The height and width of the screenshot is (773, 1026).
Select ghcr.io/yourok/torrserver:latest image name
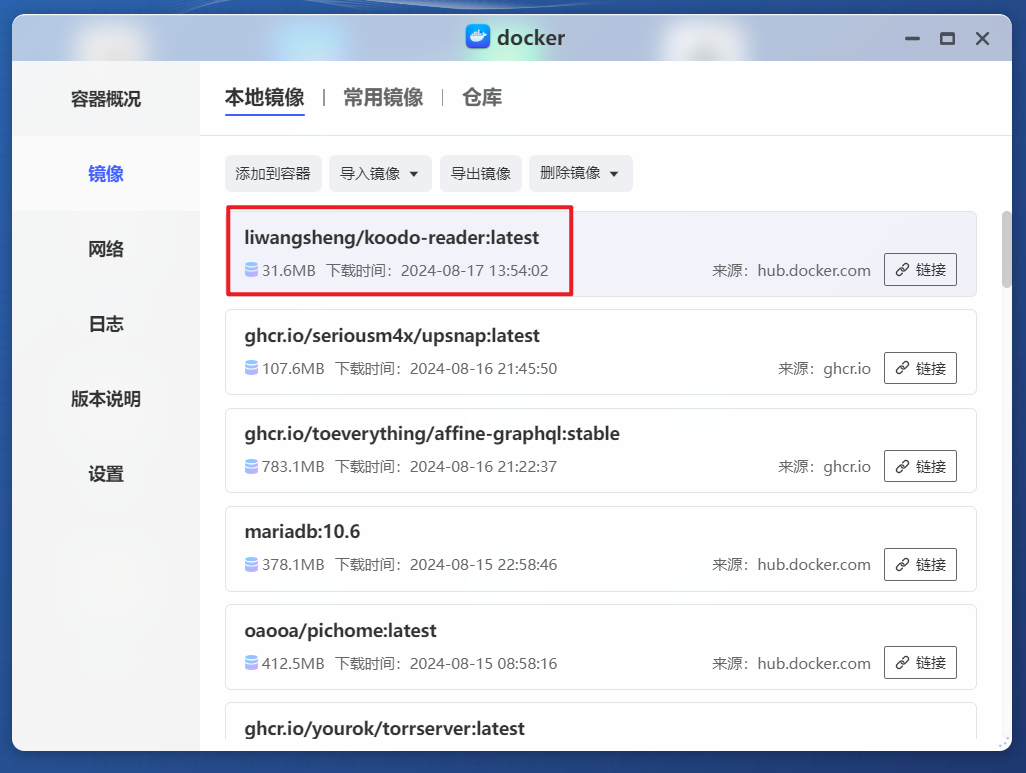click(384, 728)
